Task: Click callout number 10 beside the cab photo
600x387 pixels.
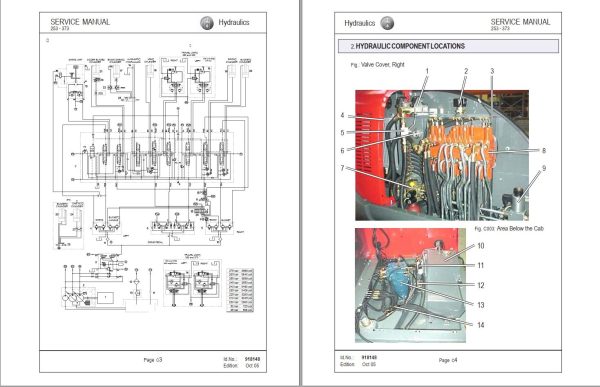Action: pyautogui.click(x=481, y=246)
